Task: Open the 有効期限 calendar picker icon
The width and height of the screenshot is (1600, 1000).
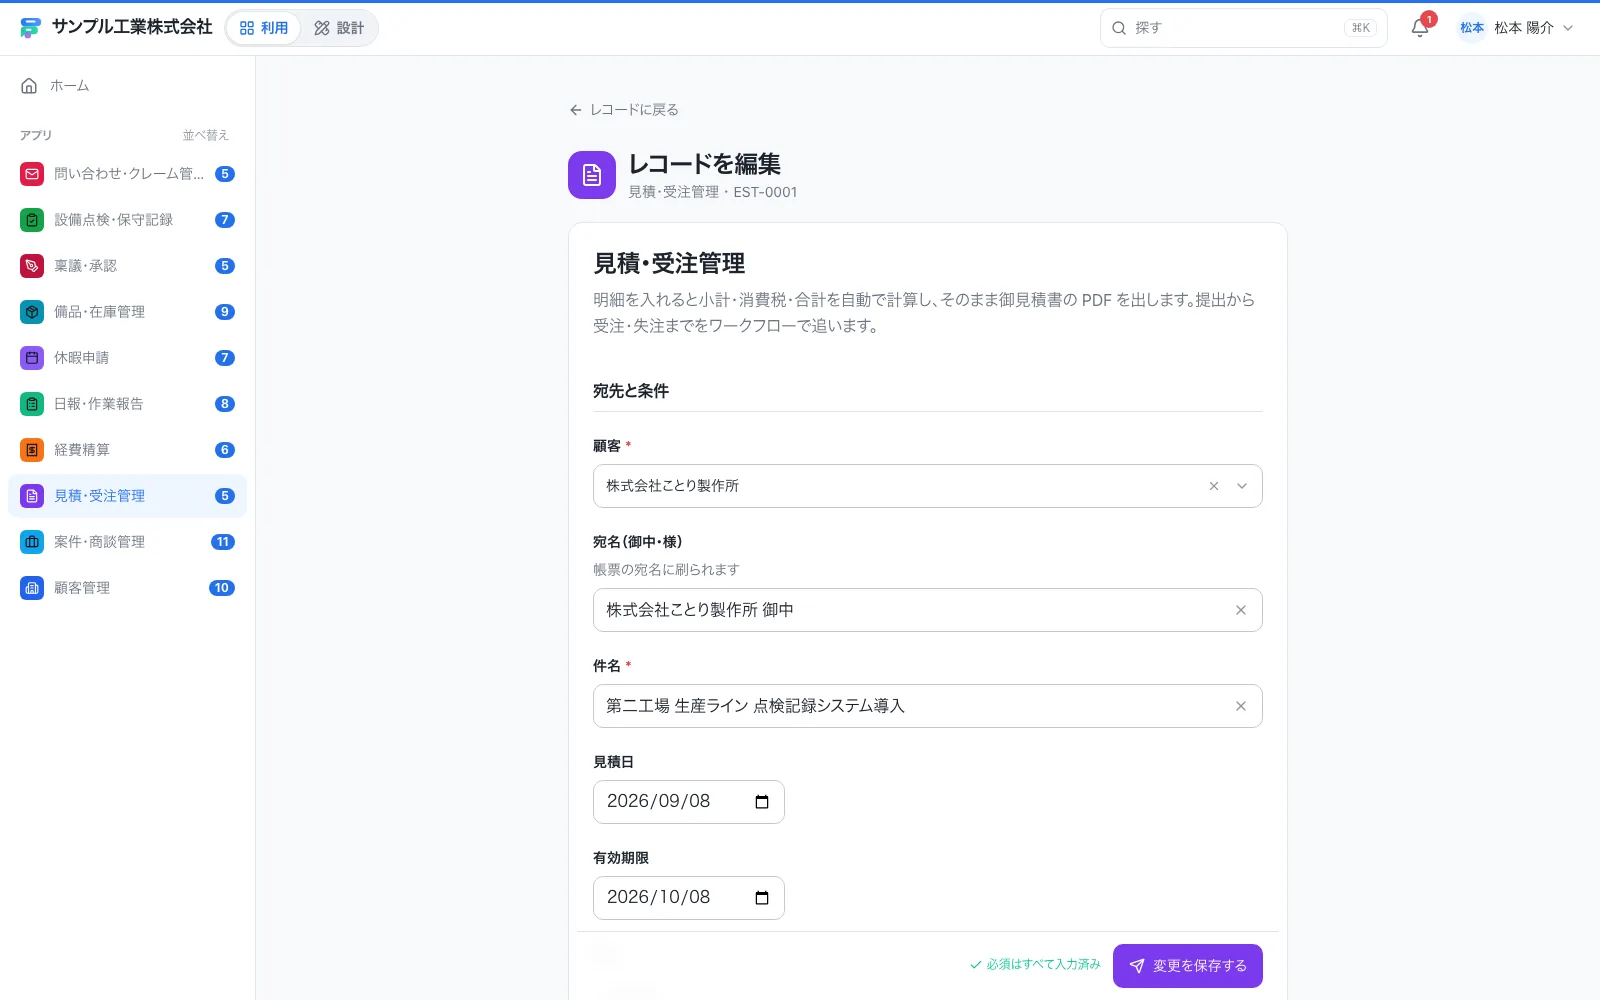Action: (762, 898)
